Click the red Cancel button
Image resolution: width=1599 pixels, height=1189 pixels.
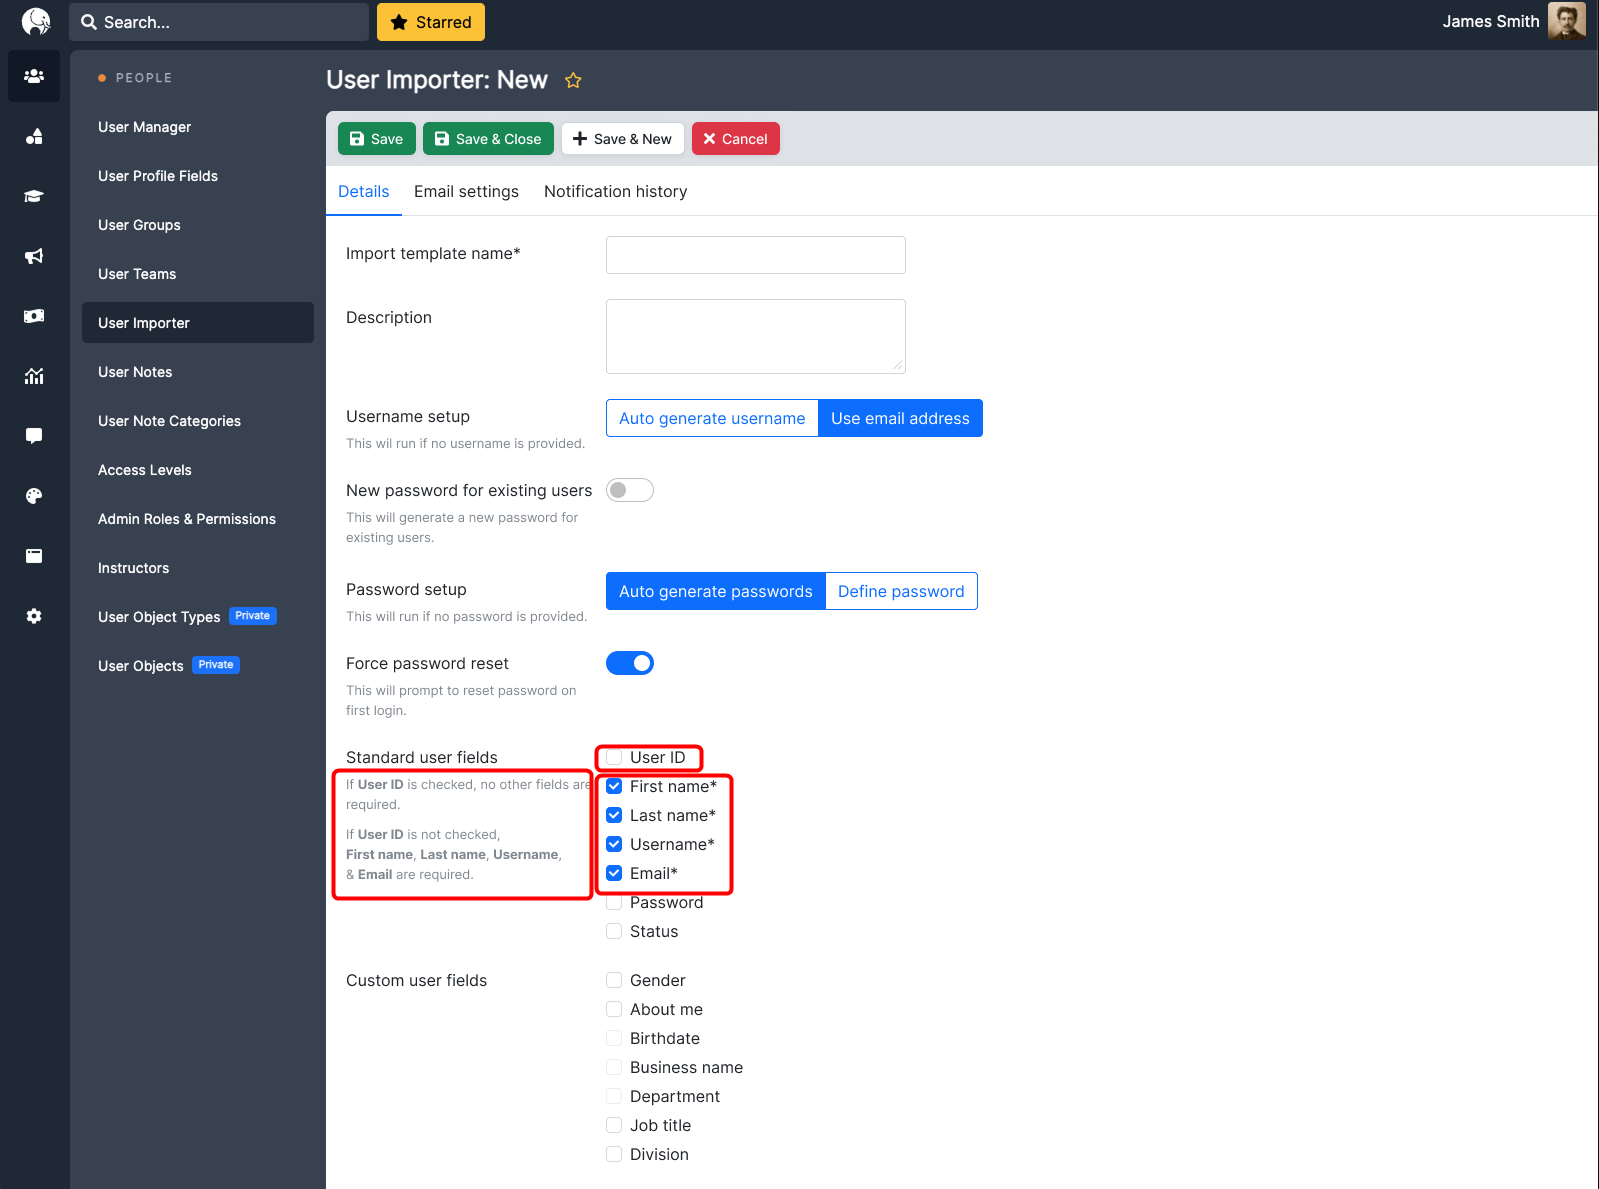pos(735,139)
